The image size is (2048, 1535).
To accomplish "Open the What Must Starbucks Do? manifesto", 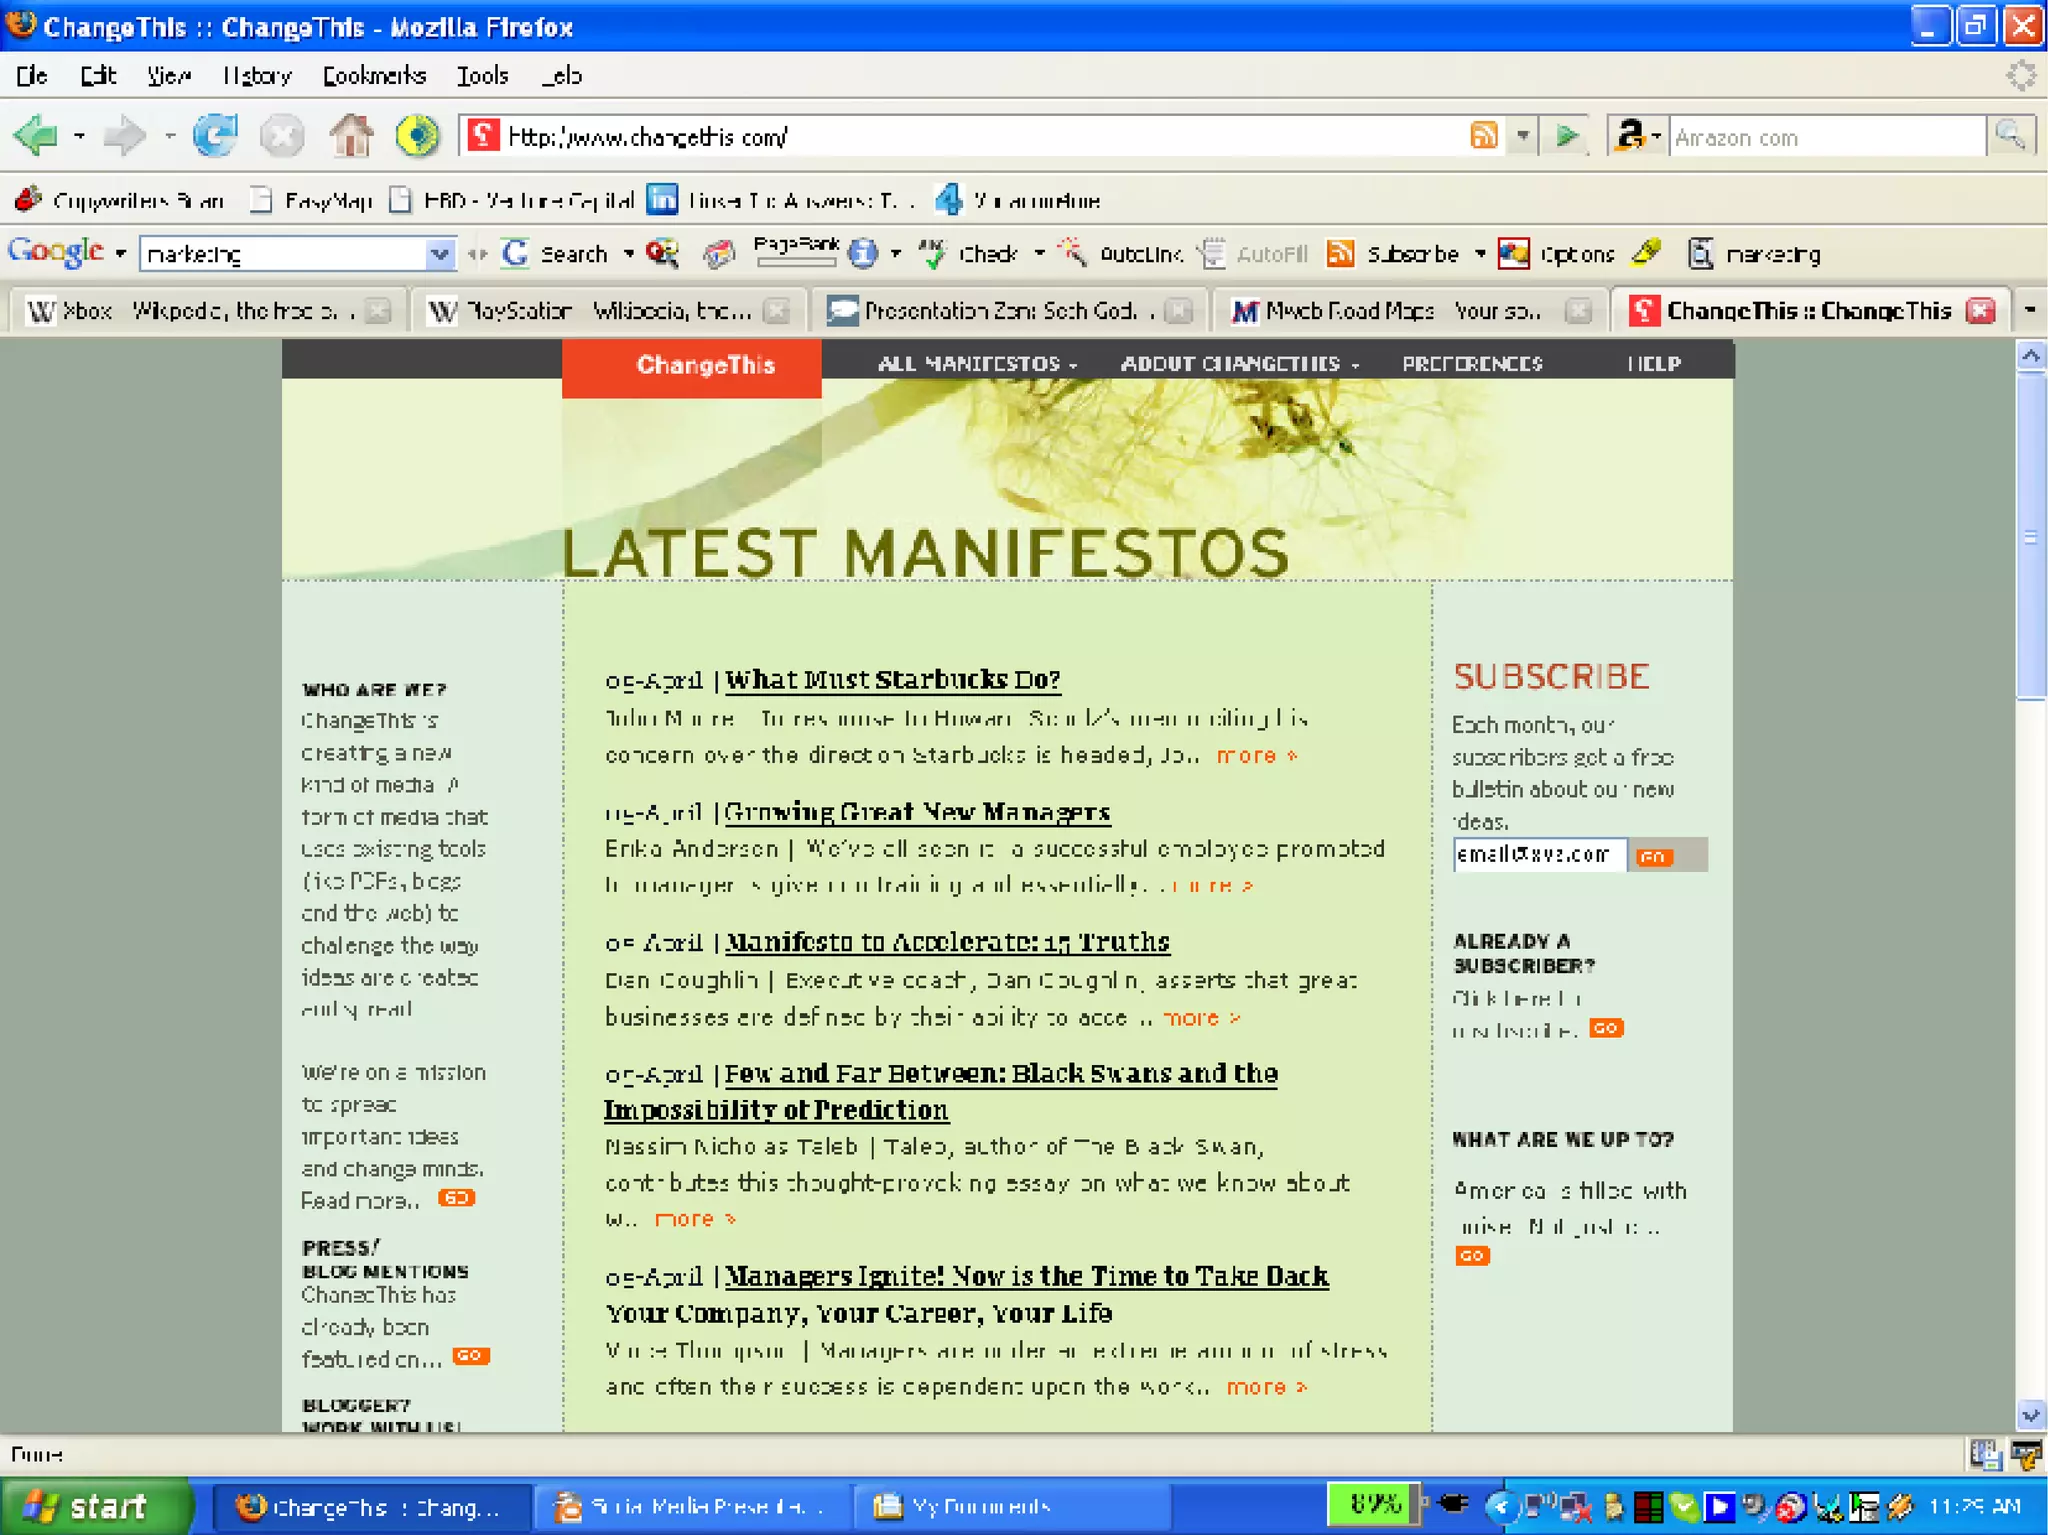I will click(x=892, y=680).
